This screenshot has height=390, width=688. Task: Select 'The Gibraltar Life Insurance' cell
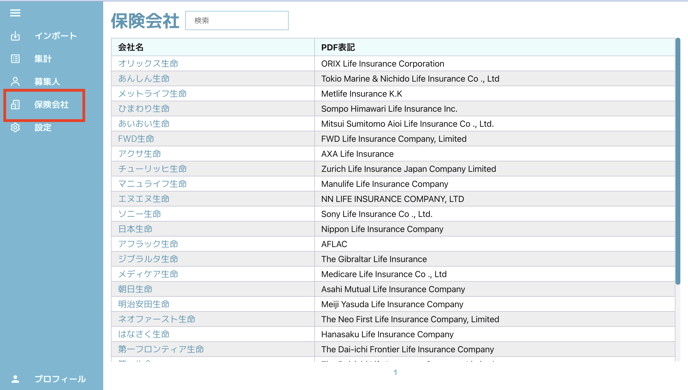click(494, 259)
